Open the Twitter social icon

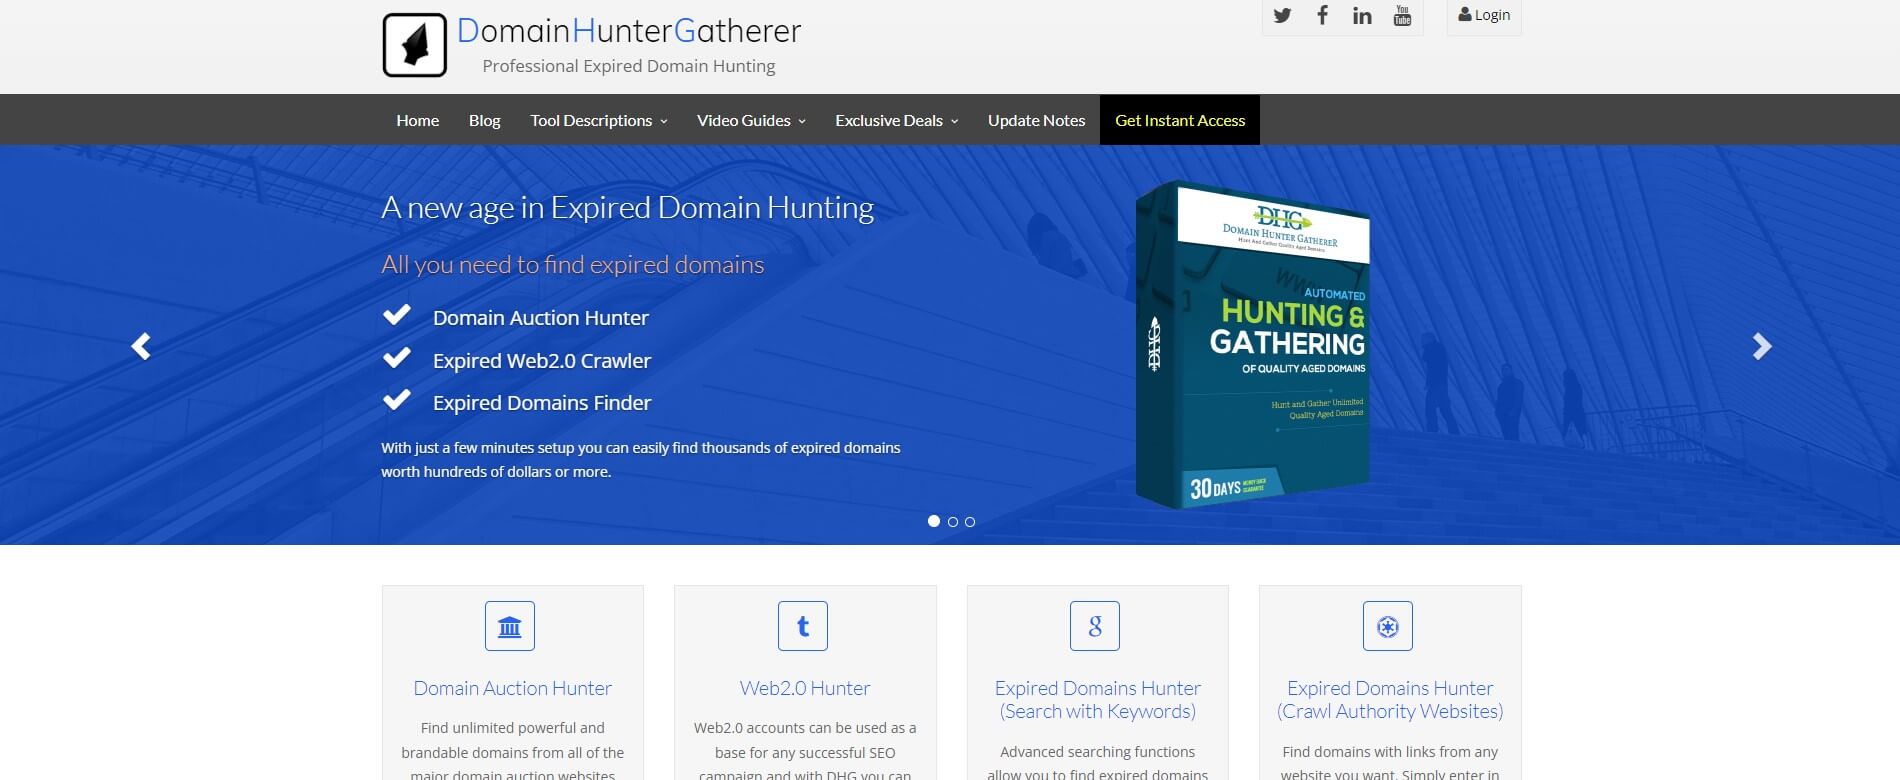[x=1282, y=15]
